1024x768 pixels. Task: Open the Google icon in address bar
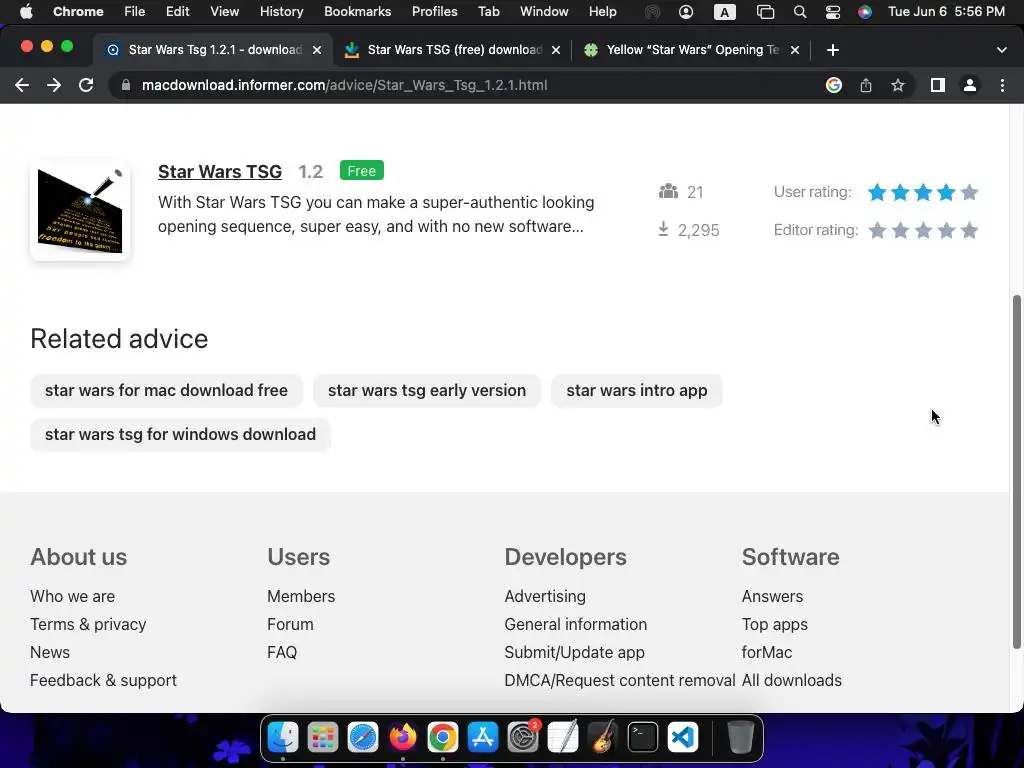pyautogui.click(x=833, y=85)
